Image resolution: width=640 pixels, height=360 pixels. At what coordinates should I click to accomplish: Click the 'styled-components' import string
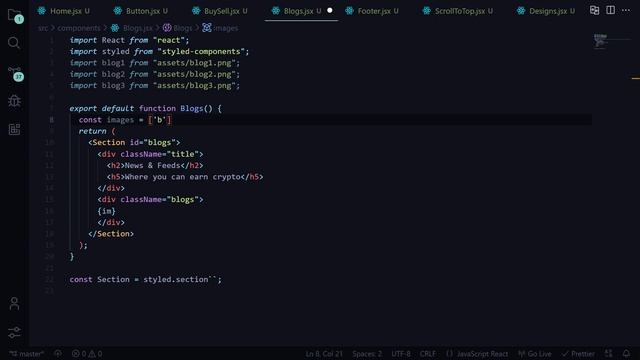[201, 51]
